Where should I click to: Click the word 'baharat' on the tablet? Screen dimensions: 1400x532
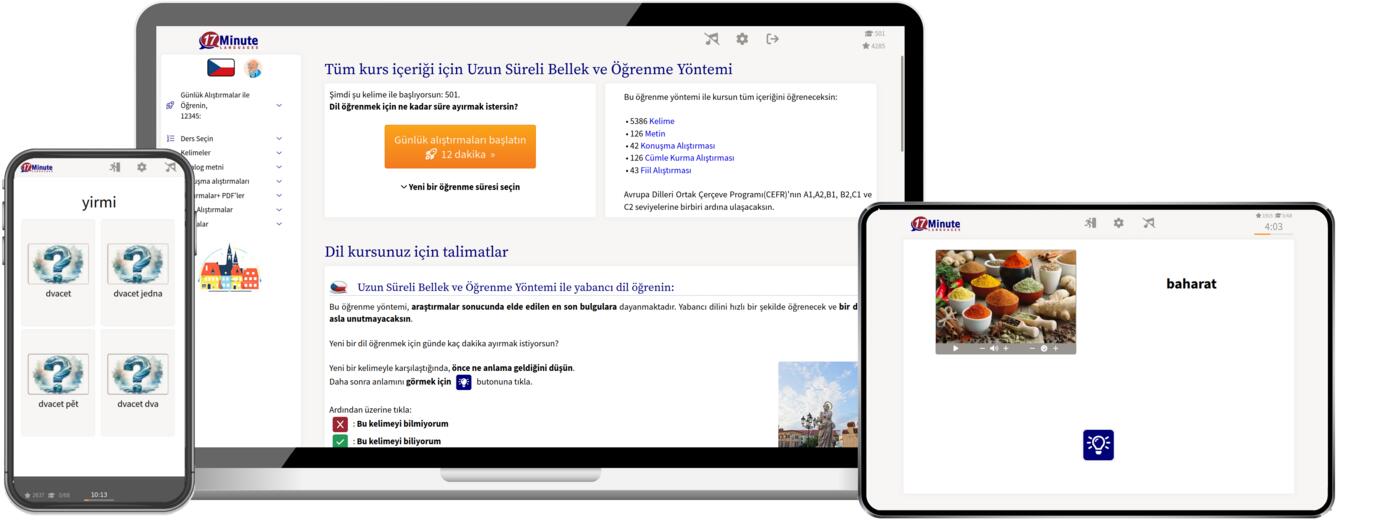[1191, 284]
